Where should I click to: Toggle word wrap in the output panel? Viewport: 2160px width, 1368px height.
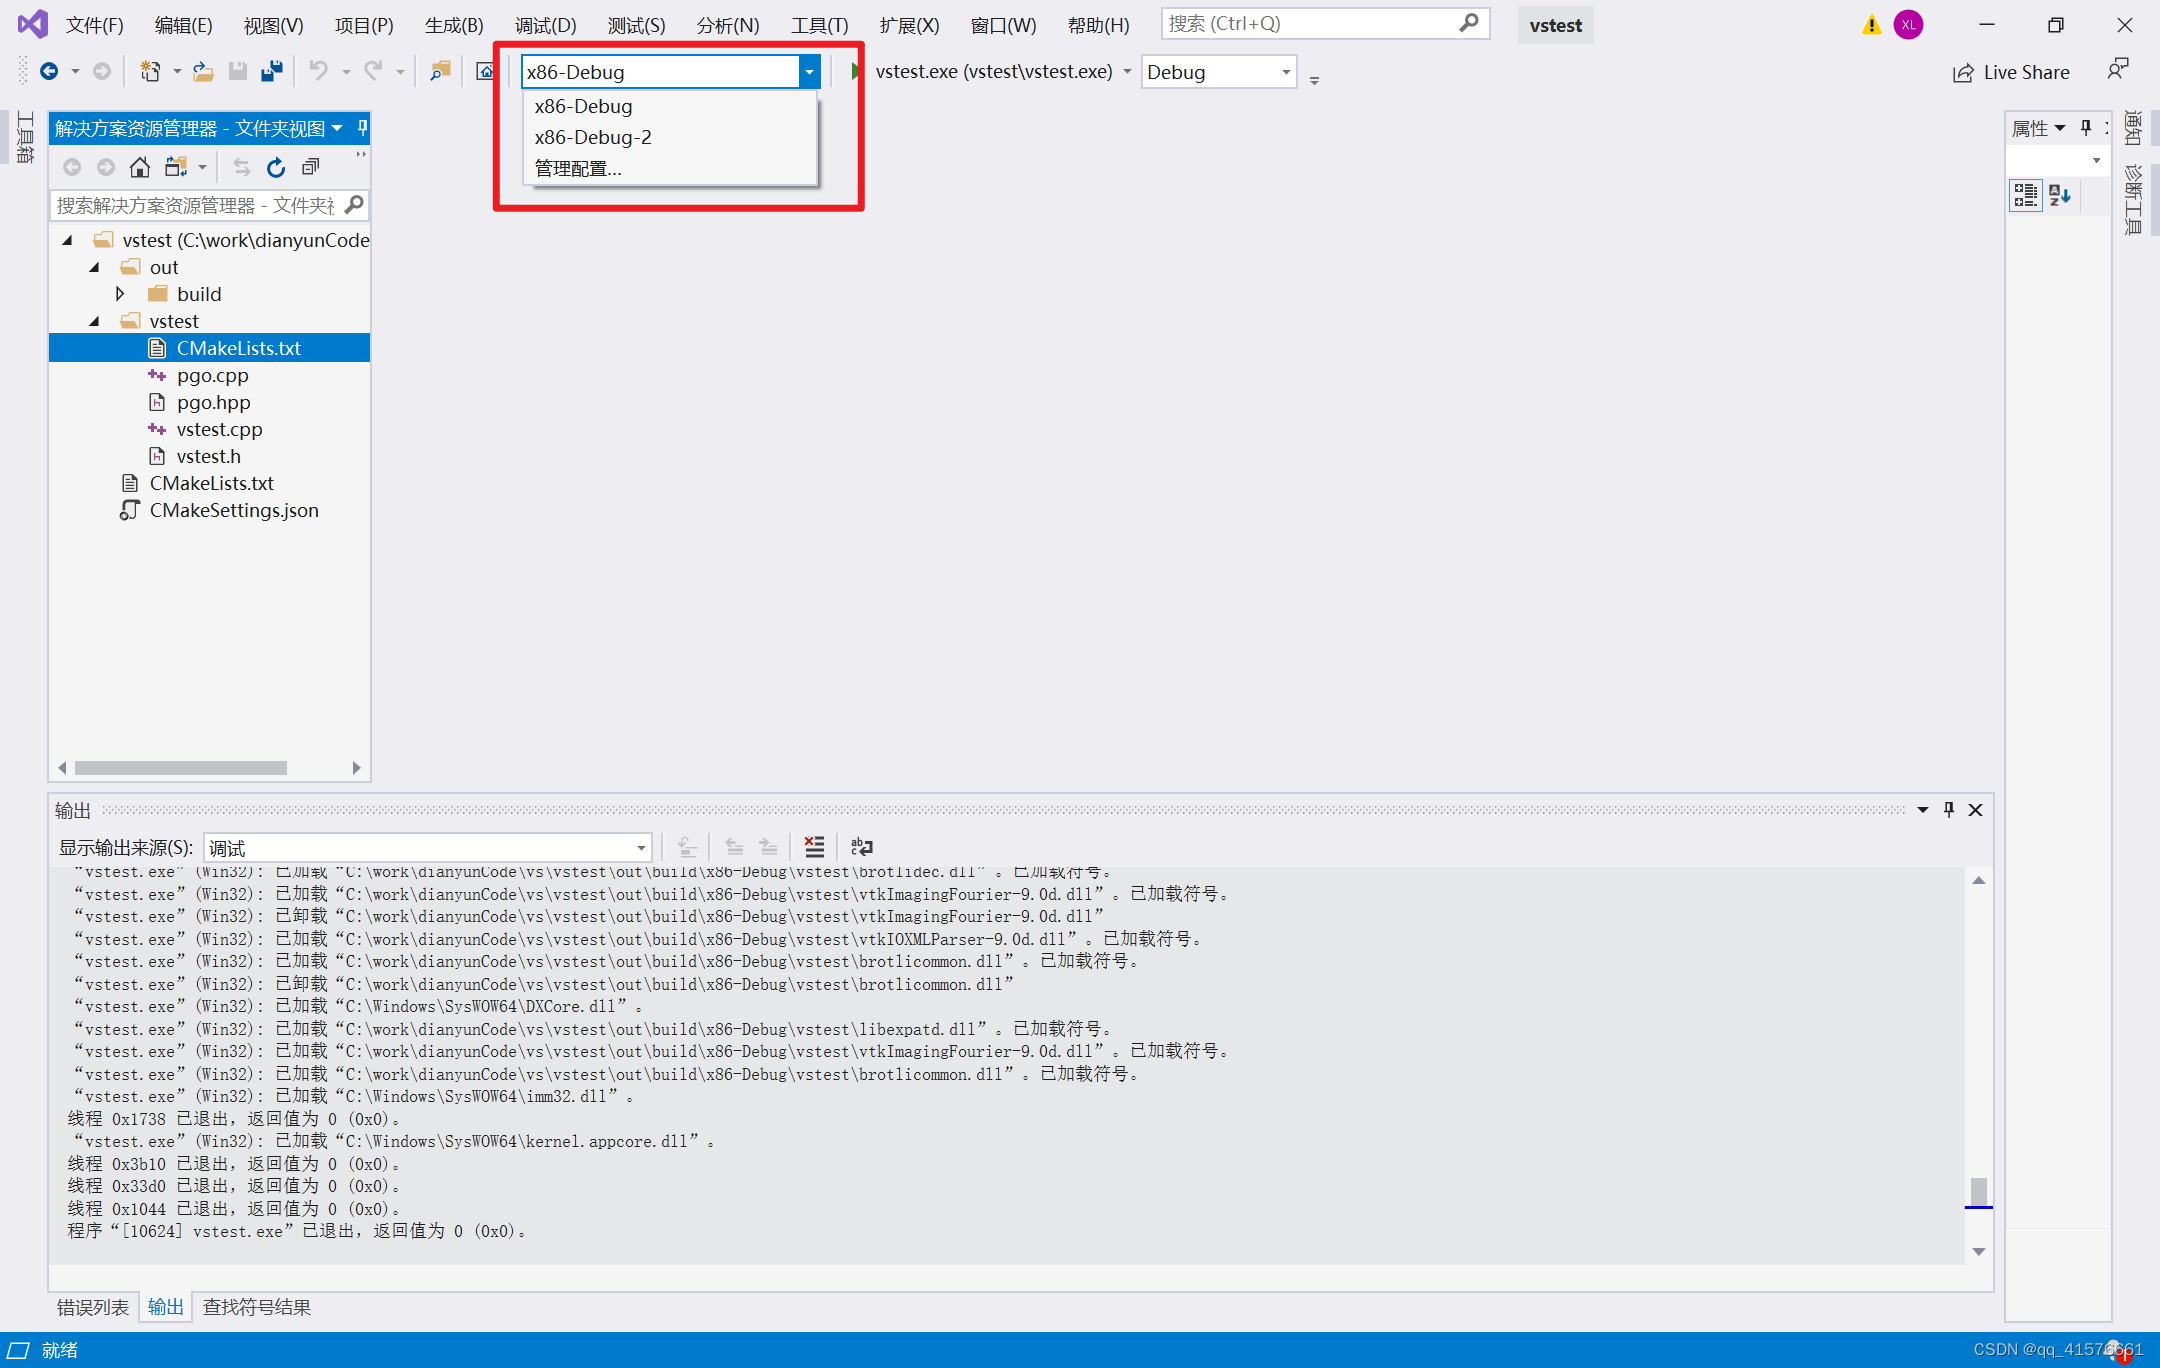861,847
